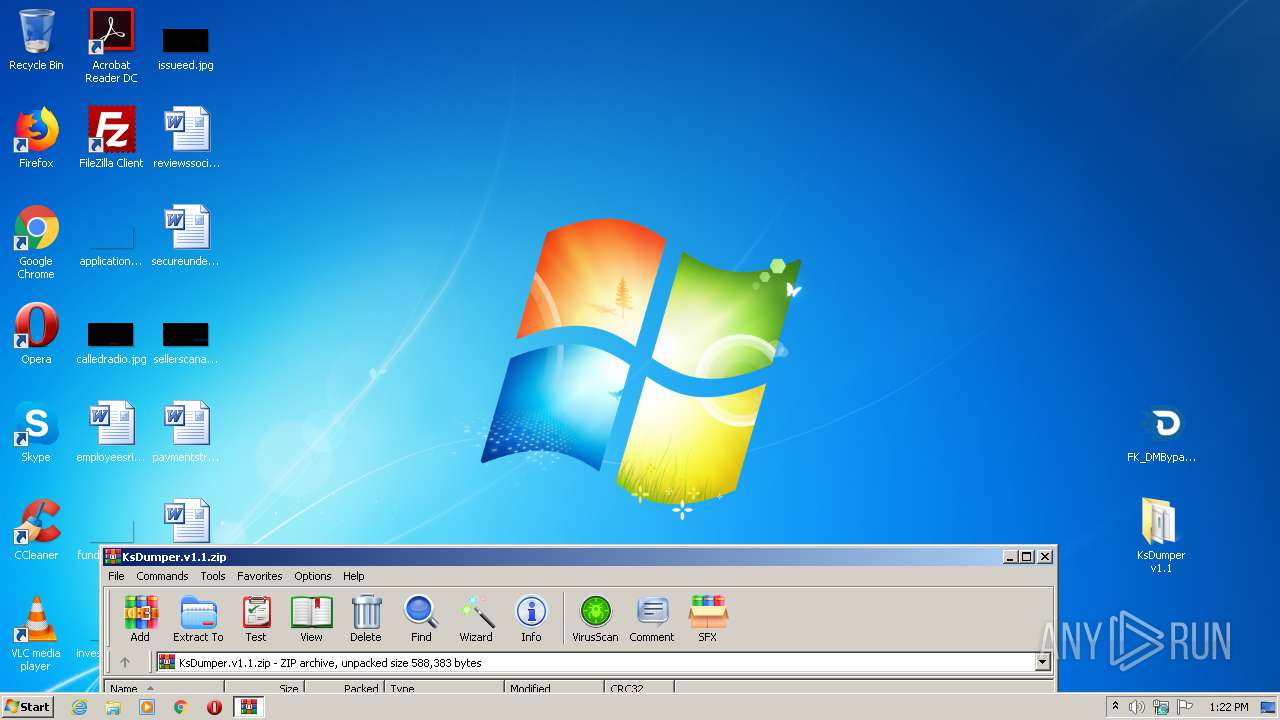Viewport: 1280px width, 720px height.
Task: Sort by the Type column header
Action: click(x=444, y=688)
